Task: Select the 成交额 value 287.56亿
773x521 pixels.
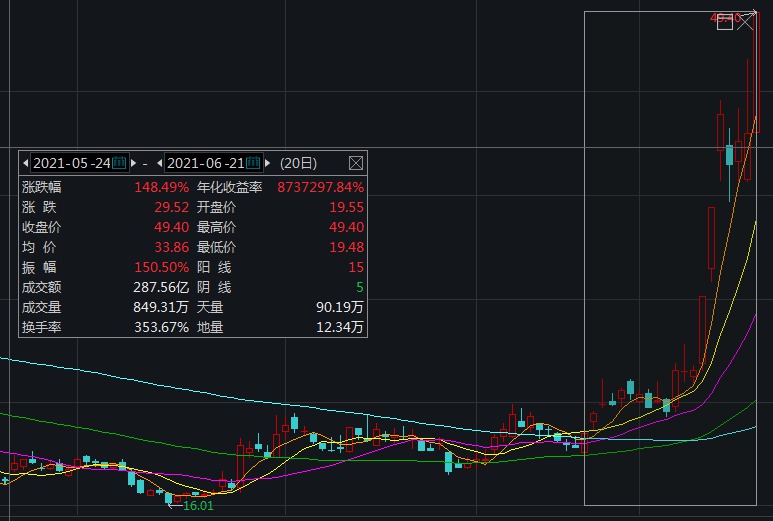Action: pyautogui.click(x=161, y=287)
